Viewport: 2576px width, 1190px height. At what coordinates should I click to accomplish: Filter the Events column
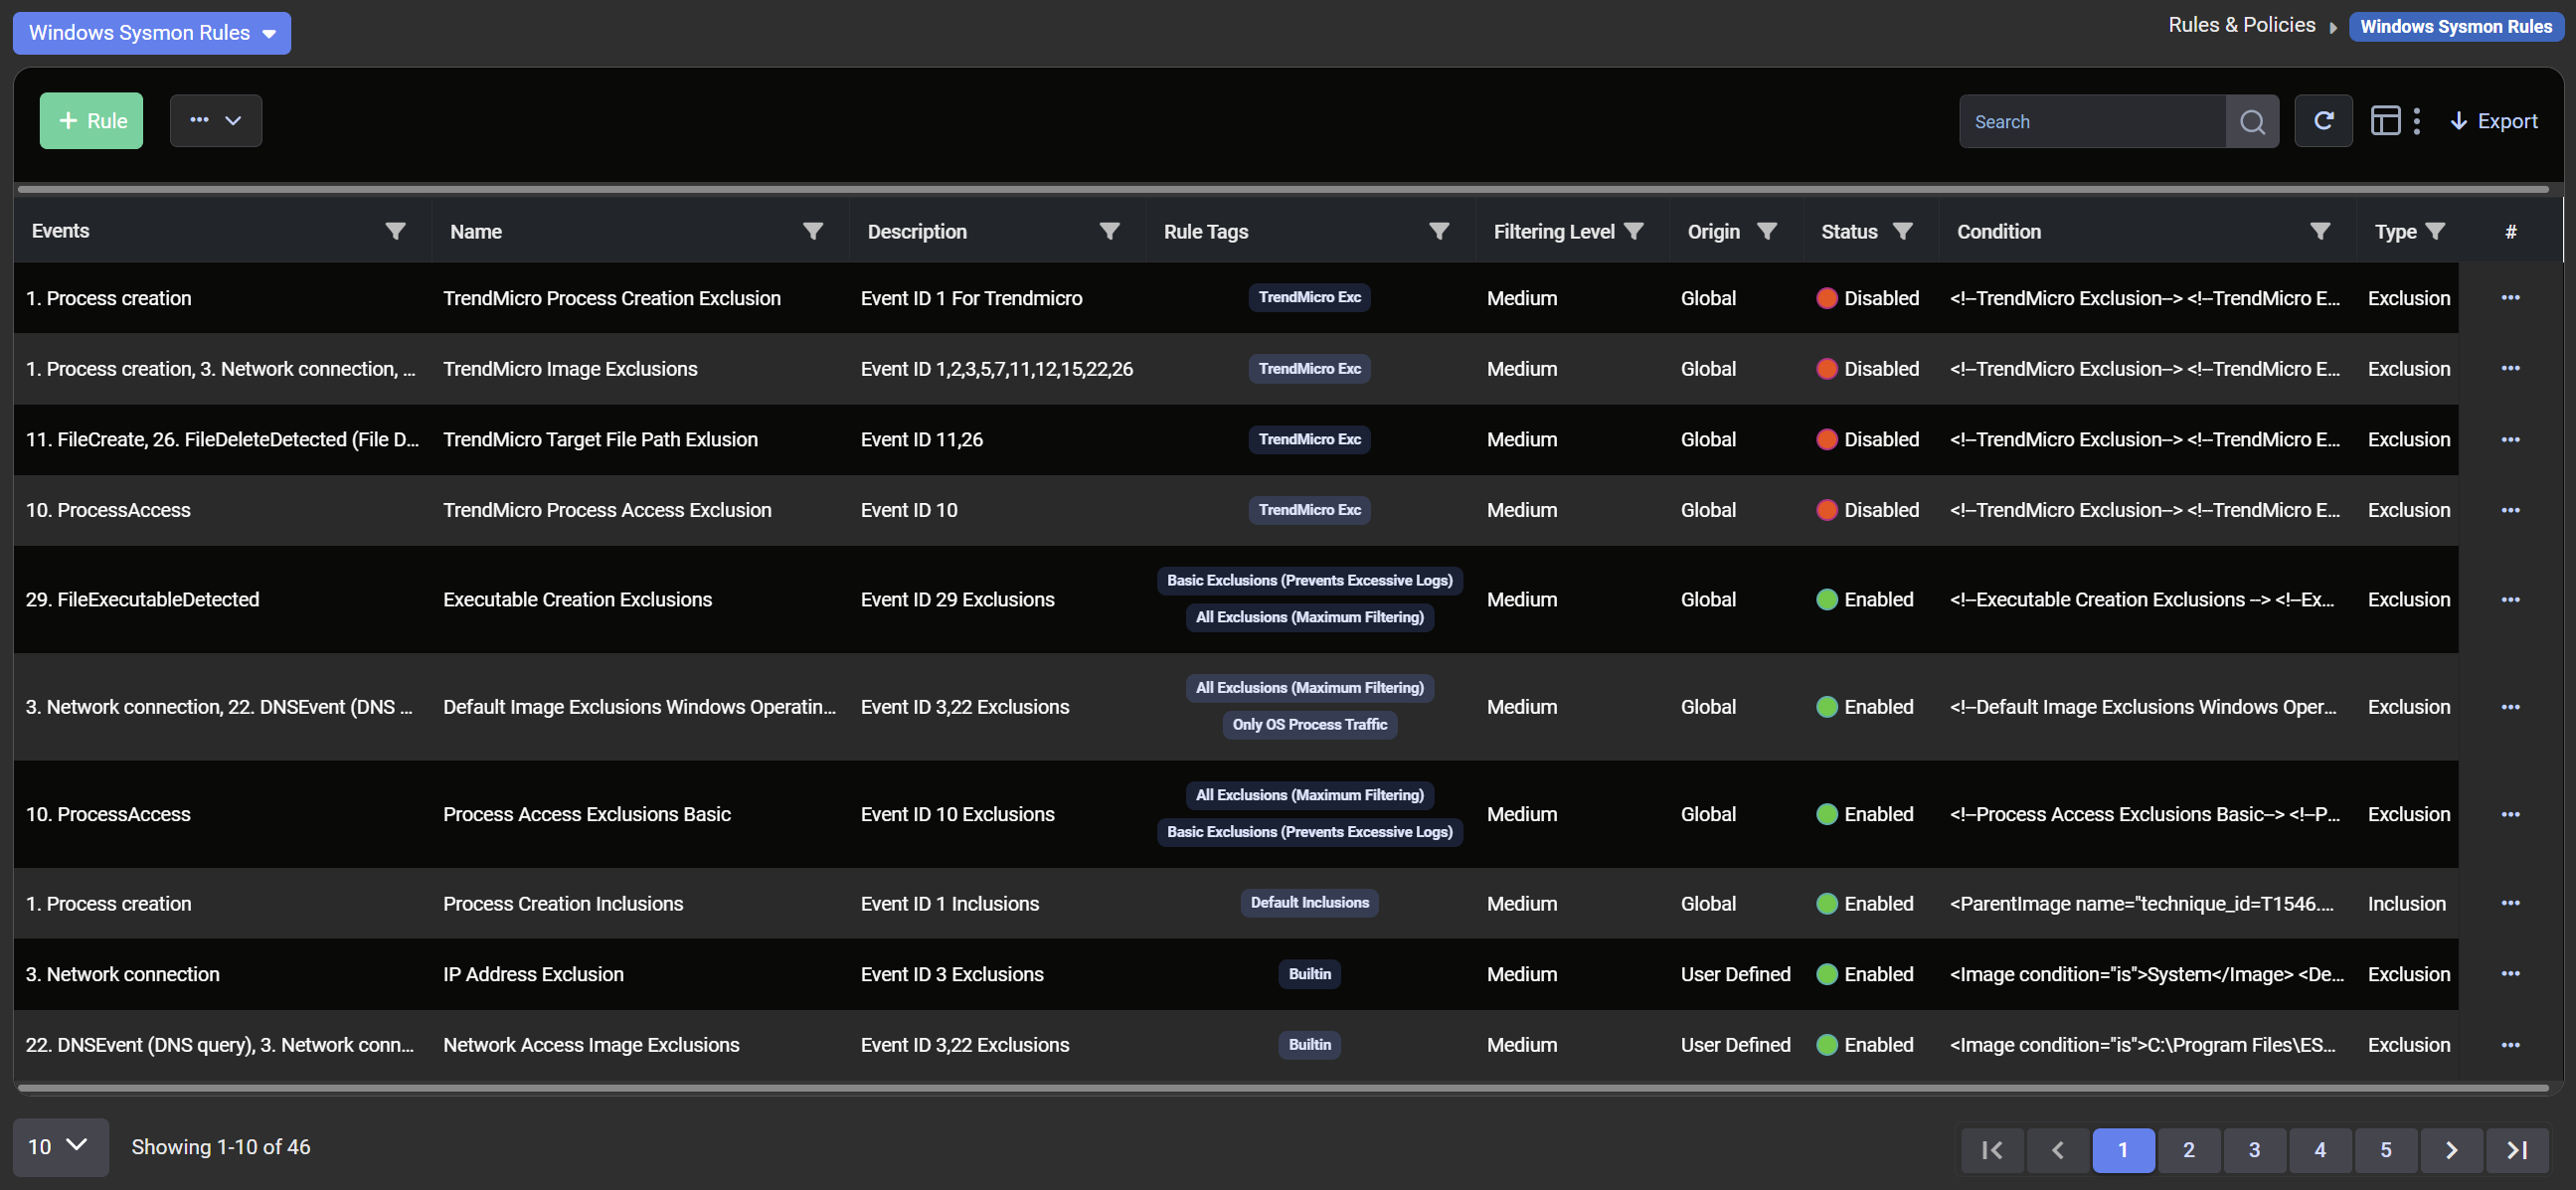395,231
